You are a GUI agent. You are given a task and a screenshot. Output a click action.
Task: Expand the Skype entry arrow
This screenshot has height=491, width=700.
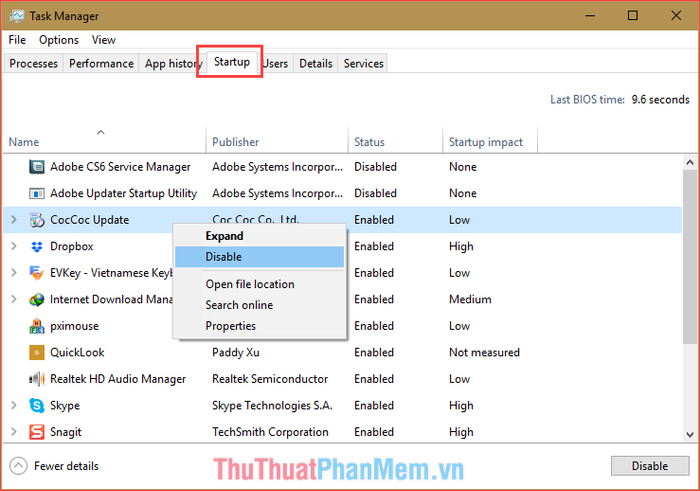[14, 405]
